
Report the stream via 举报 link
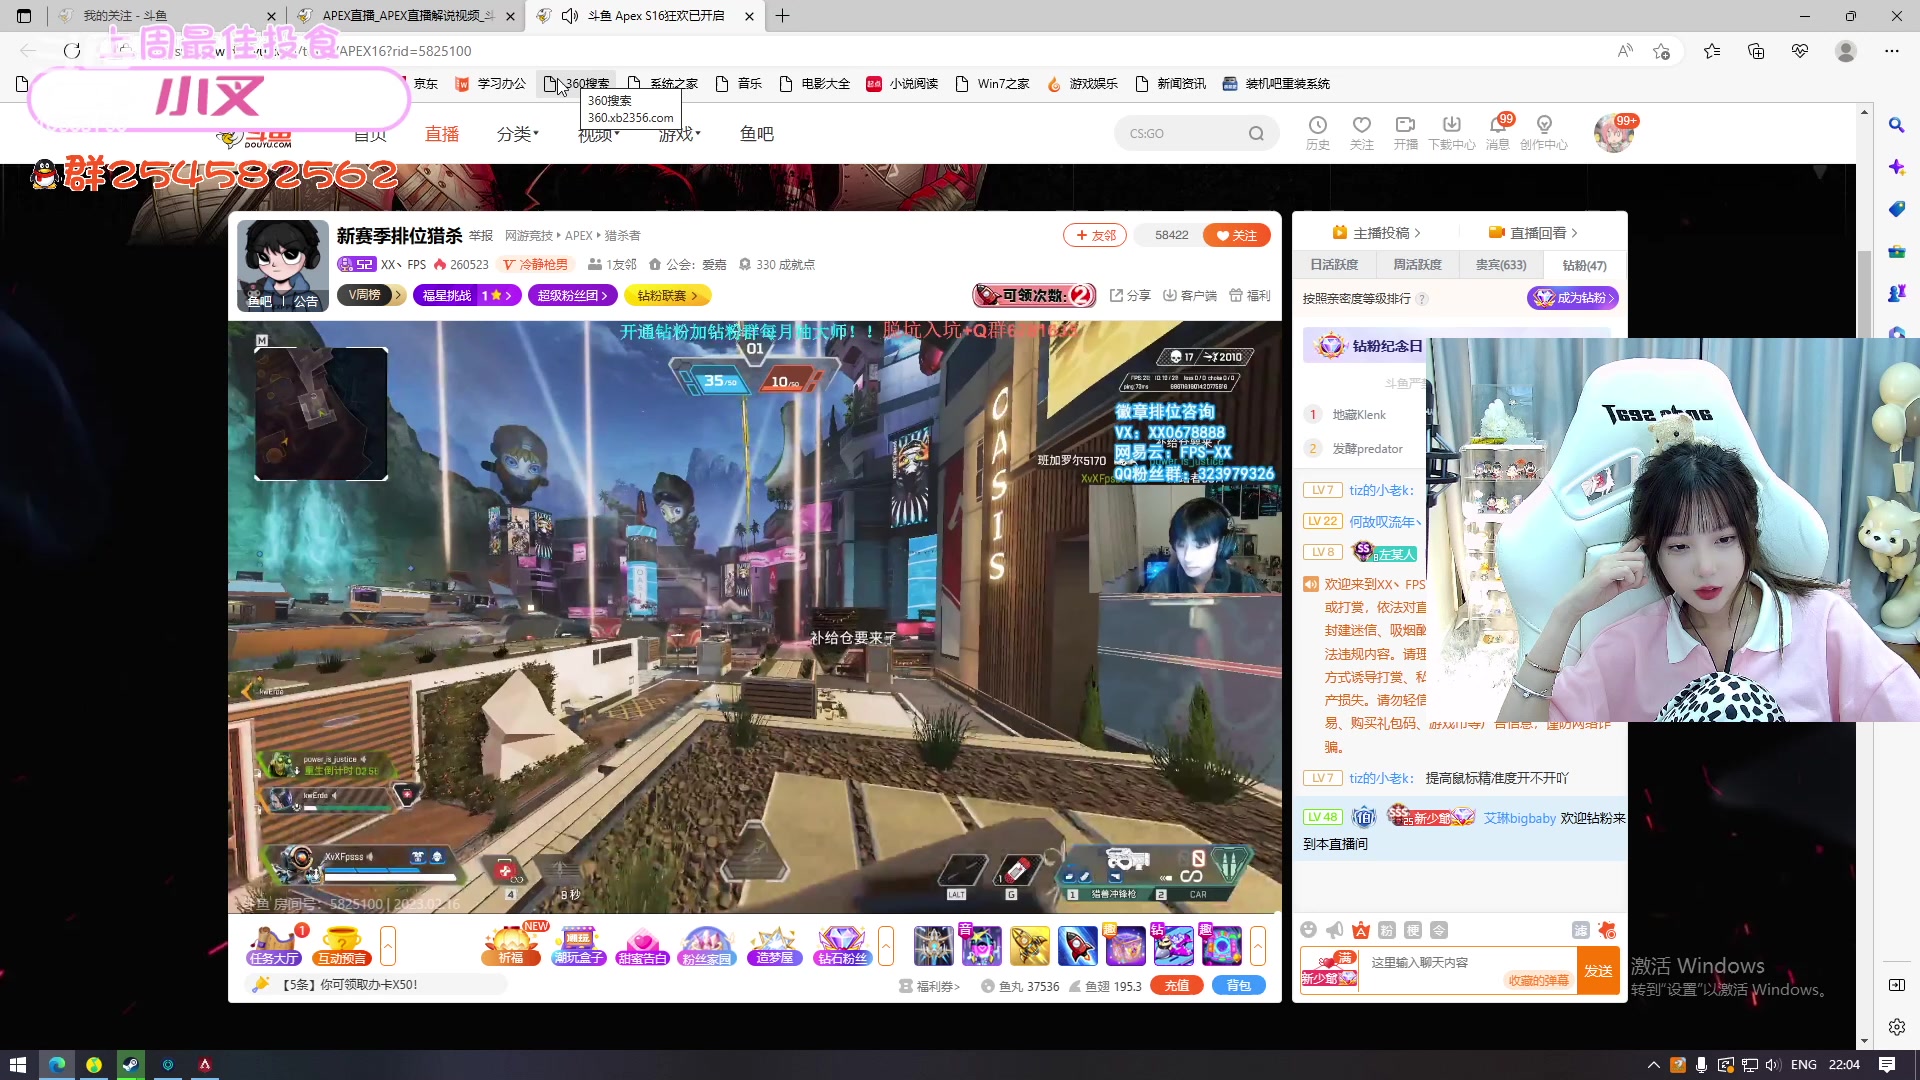tap(481, 236)
